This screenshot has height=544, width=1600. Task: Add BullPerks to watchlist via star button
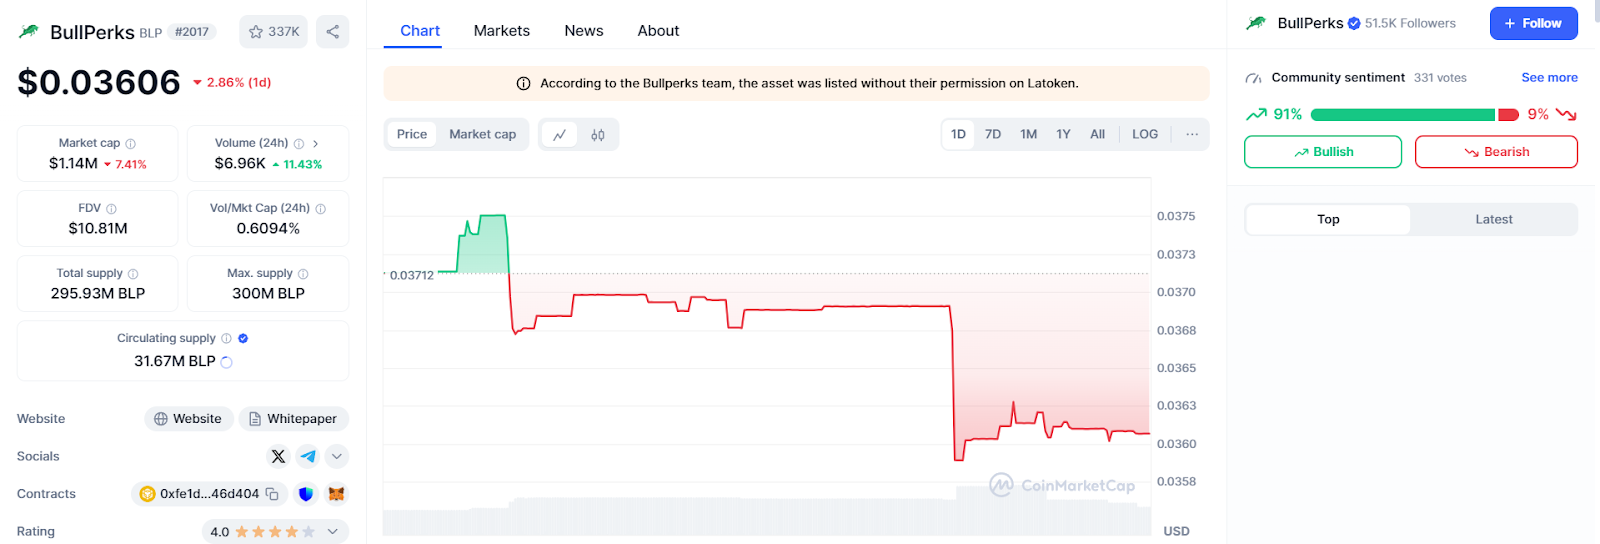point(273,32)
